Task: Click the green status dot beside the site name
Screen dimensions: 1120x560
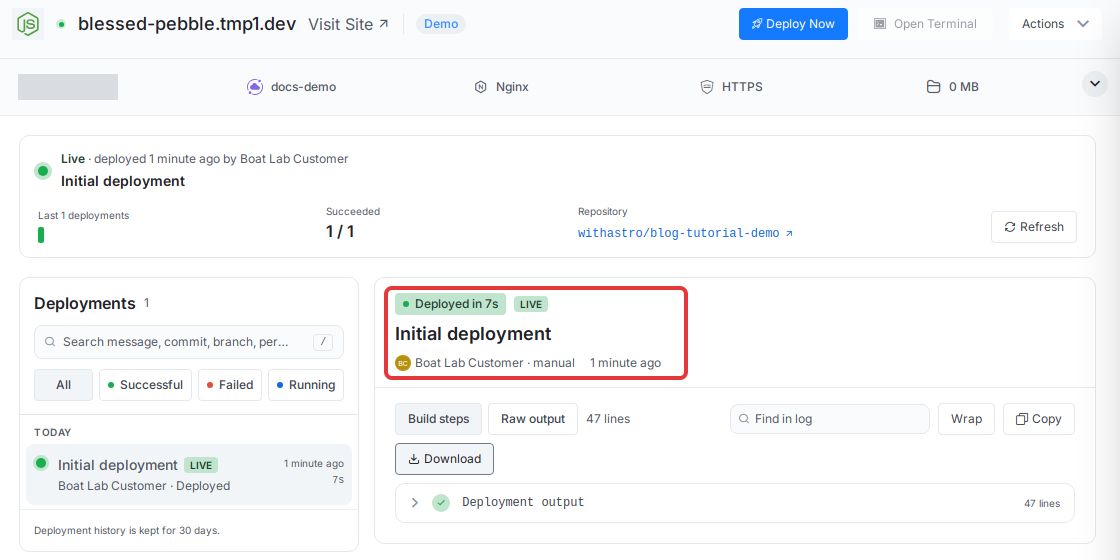Action: [61, 24]
